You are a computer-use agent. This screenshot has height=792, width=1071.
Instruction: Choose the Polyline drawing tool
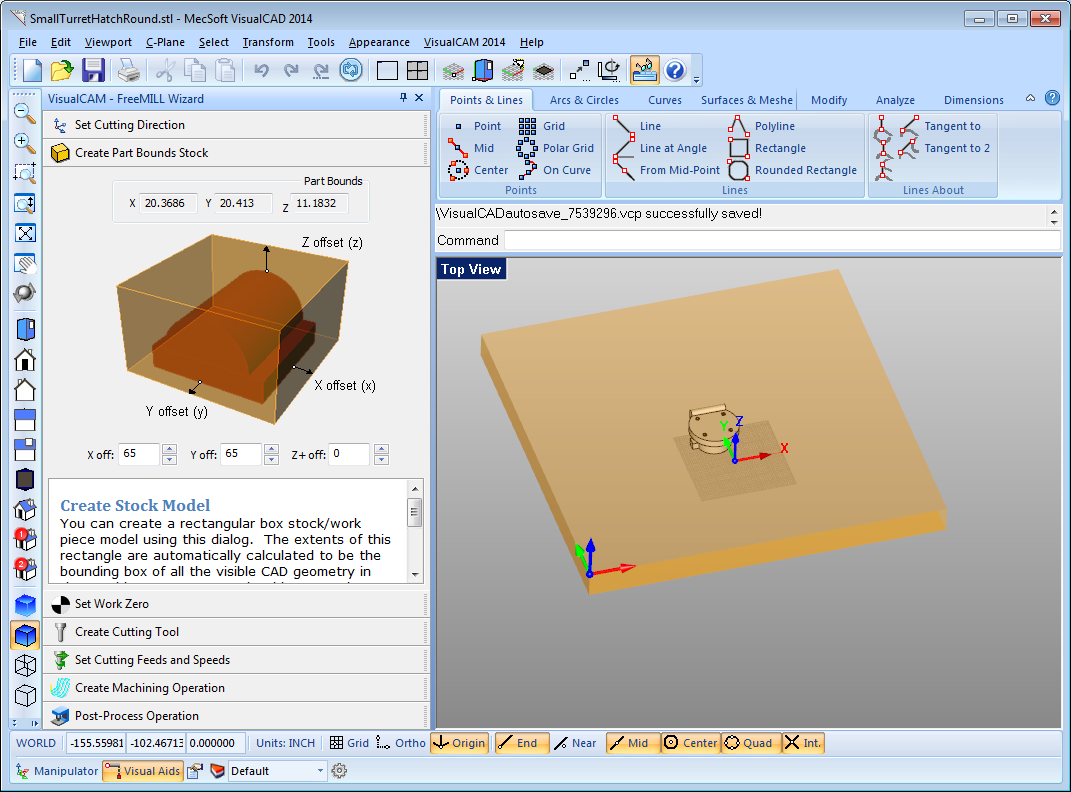pyautogui.click(x=762, y=126)
